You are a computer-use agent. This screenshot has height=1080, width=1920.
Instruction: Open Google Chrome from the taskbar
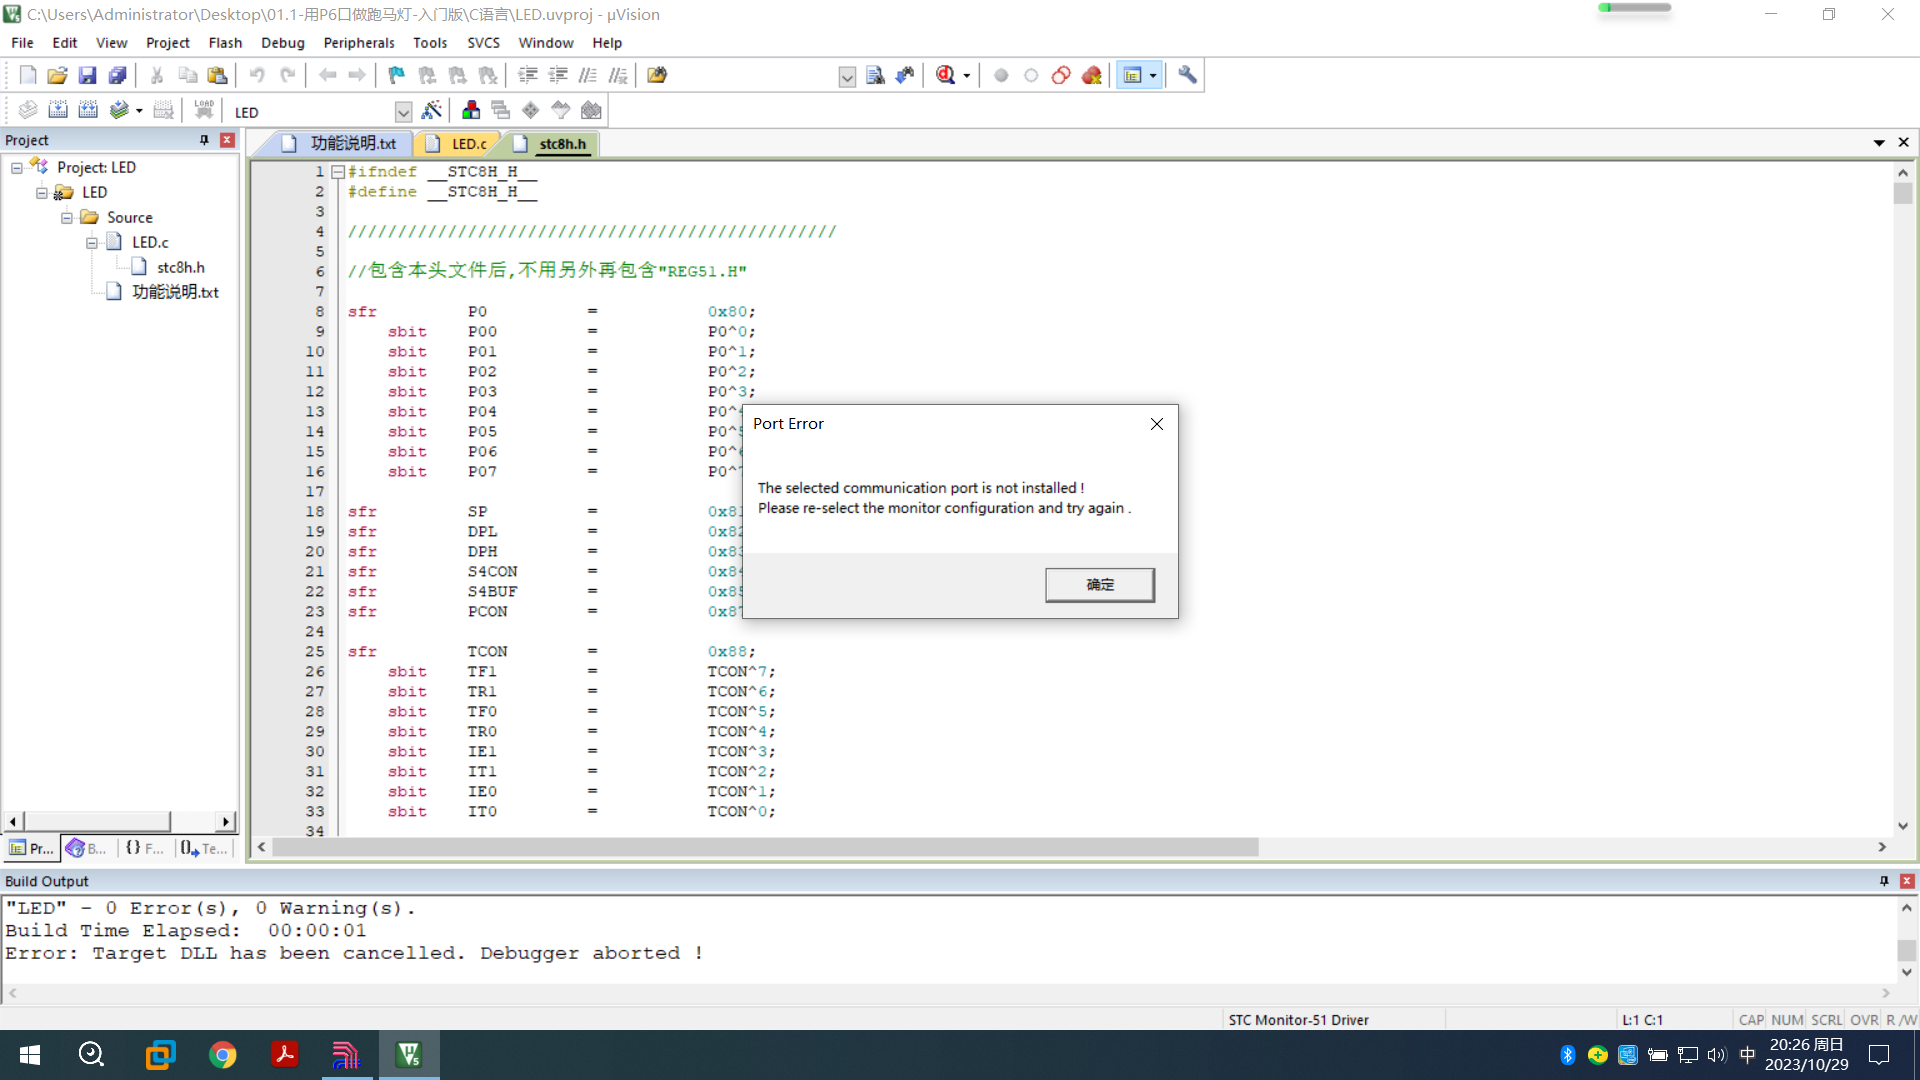222,1055
